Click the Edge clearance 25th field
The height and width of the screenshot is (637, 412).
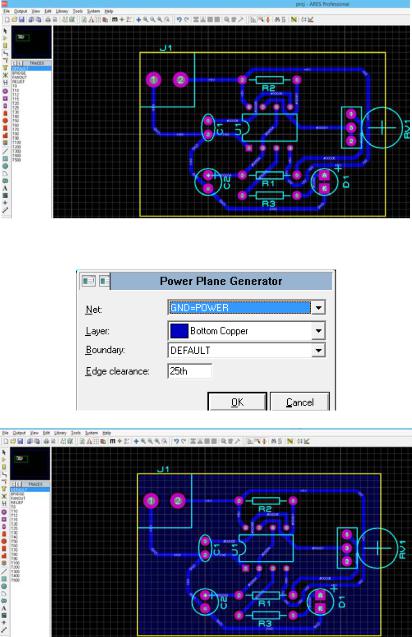coord(190,371)
